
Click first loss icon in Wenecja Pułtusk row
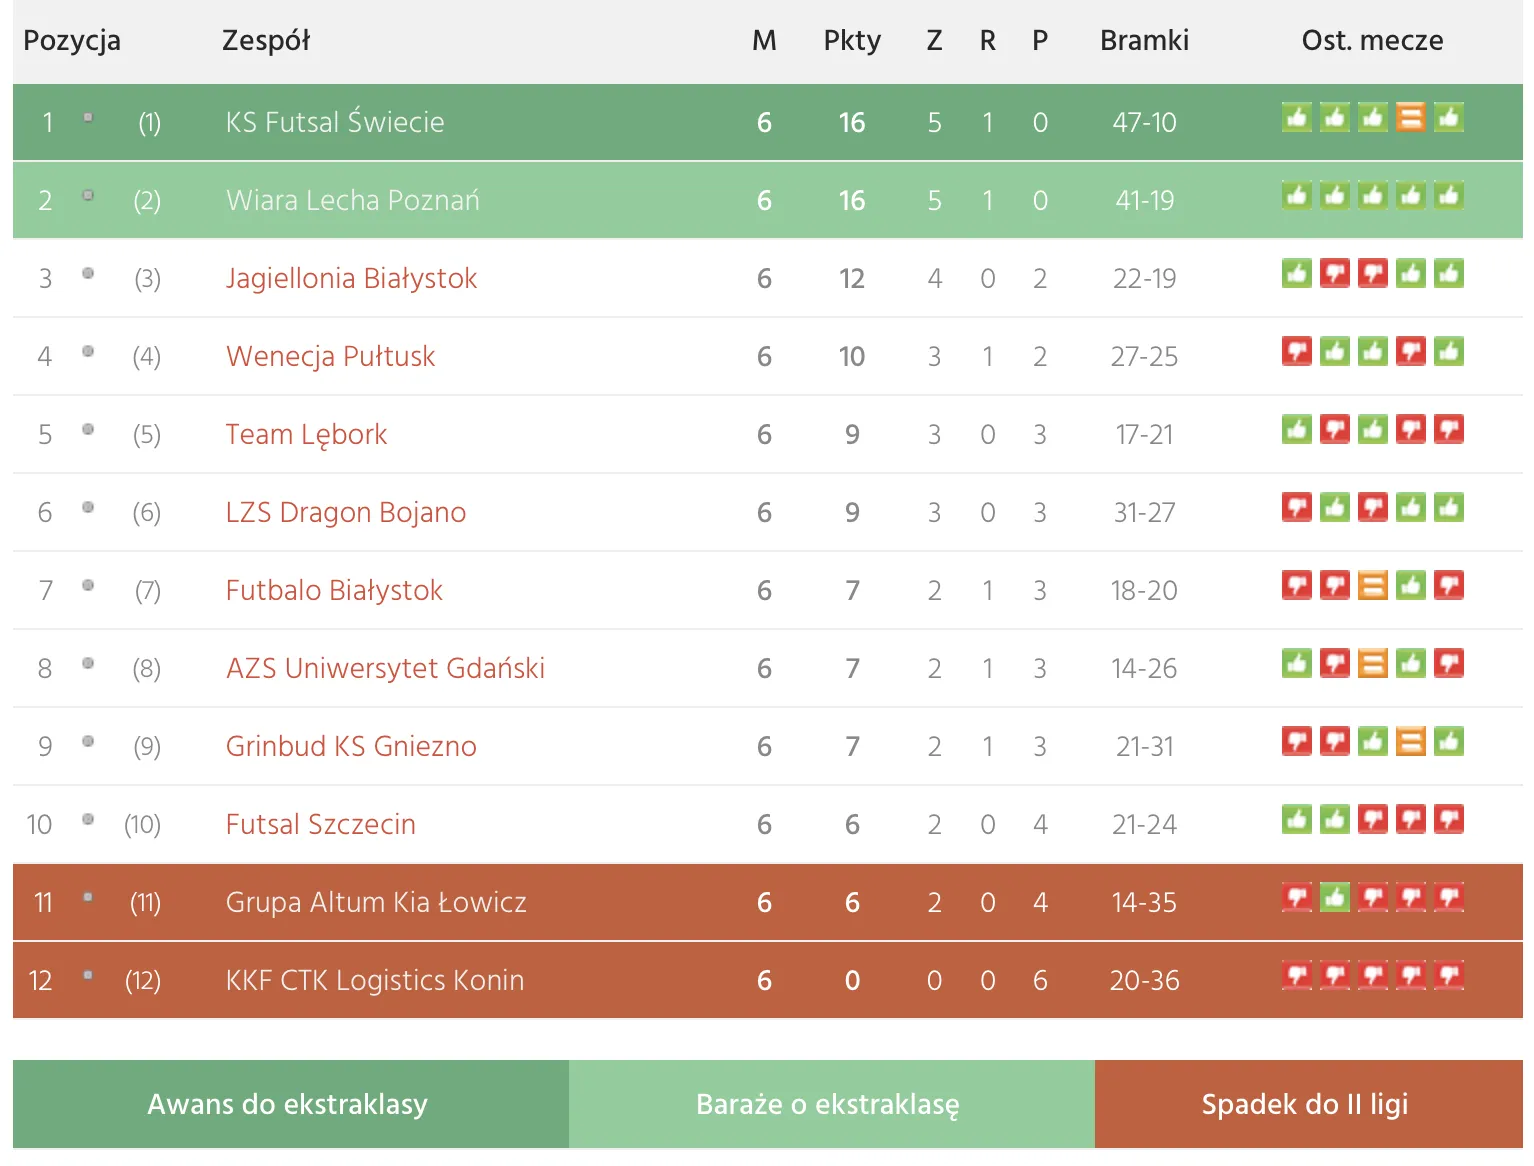point(1296,351)
